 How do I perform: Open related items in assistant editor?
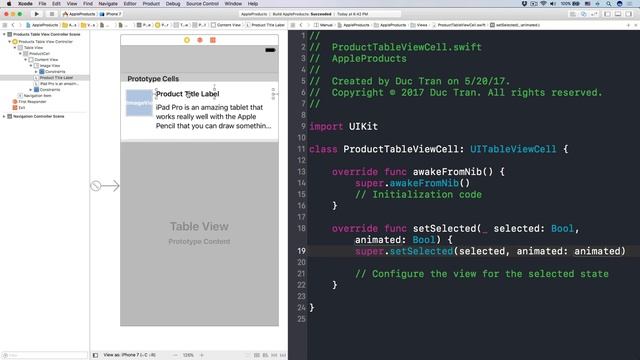click(293, 25)
